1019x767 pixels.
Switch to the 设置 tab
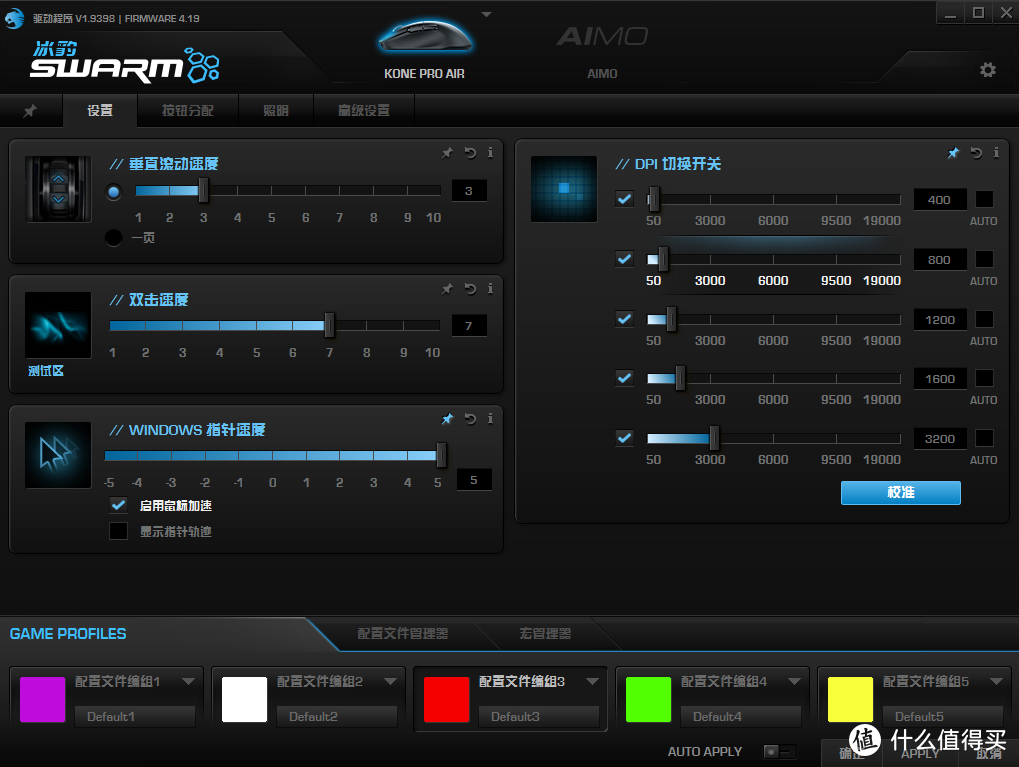pyautogui.click(x=100, y=110)
